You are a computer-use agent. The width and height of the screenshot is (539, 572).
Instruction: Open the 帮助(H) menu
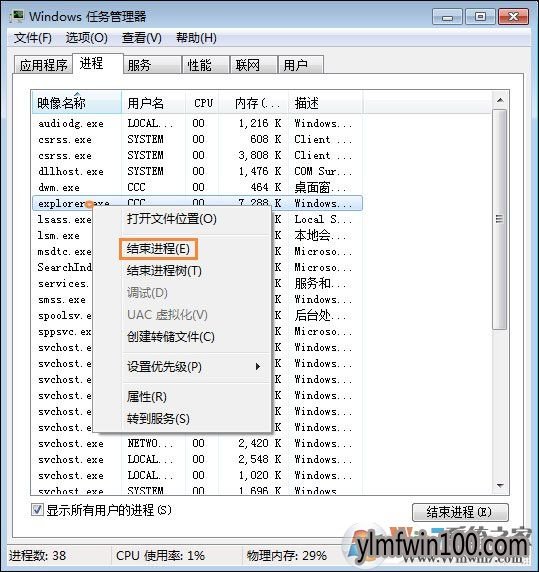pyautogui.click(x=196, y=38)
